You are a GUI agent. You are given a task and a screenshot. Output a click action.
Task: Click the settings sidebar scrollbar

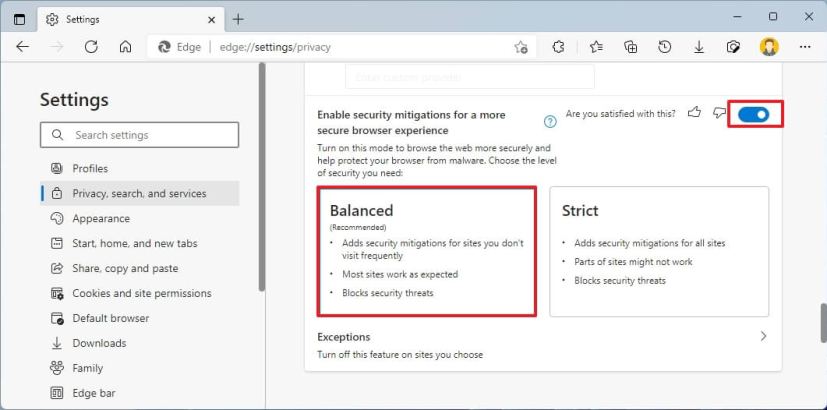(x=262, y=177)
